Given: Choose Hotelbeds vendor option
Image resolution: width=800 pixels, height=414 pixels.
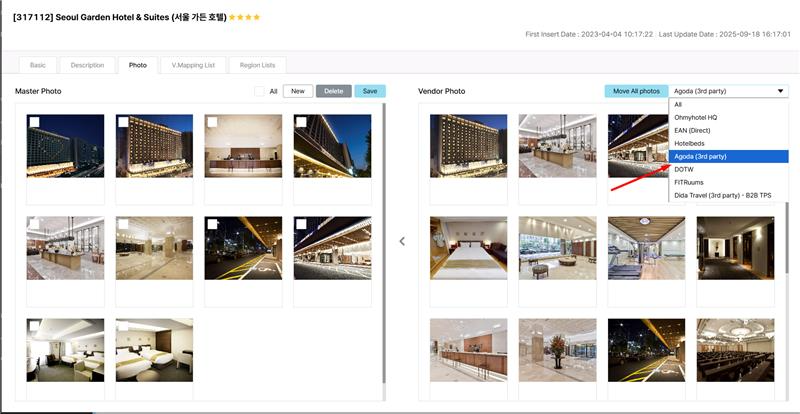Looking at the screenshot, I should pyautogui.click(x=728, y=143).
